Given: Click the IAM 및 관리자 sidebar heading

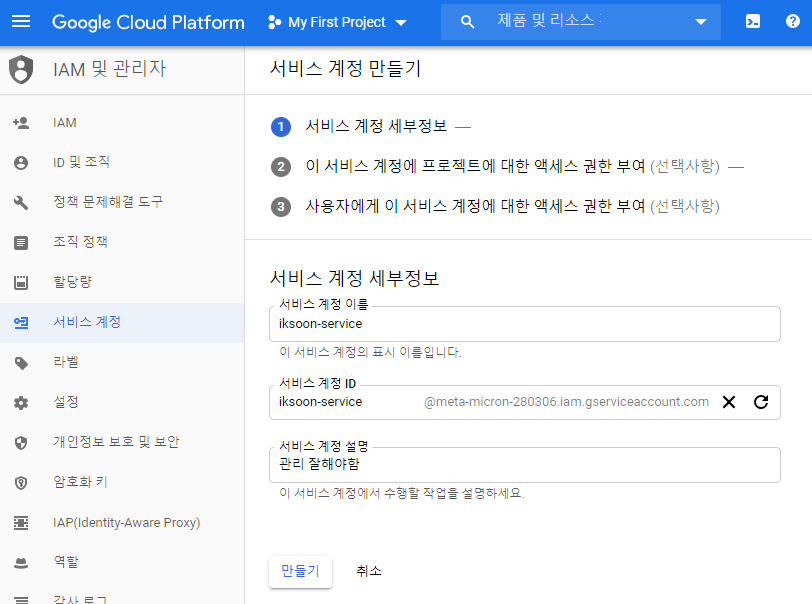Looking at the screenshot, I should tap(110, 69).
